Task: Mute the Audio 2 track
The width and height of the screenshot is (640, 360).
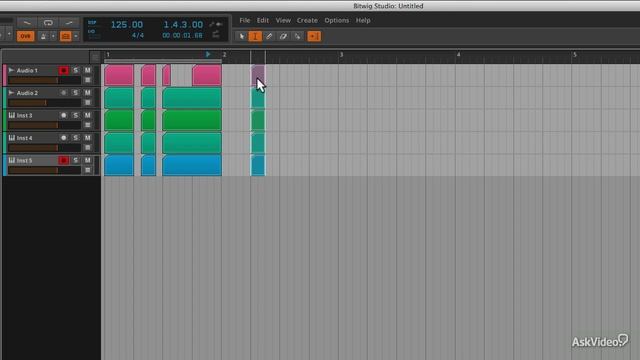Action: point(87,93)
